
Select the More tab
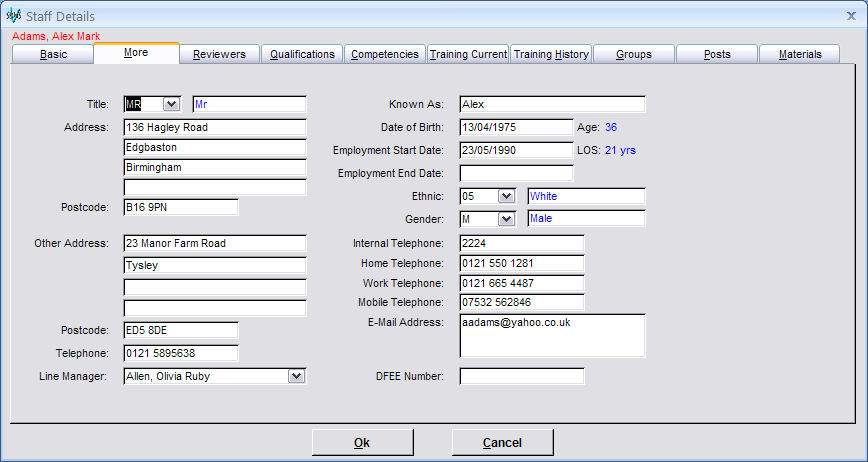pos(136,53)
